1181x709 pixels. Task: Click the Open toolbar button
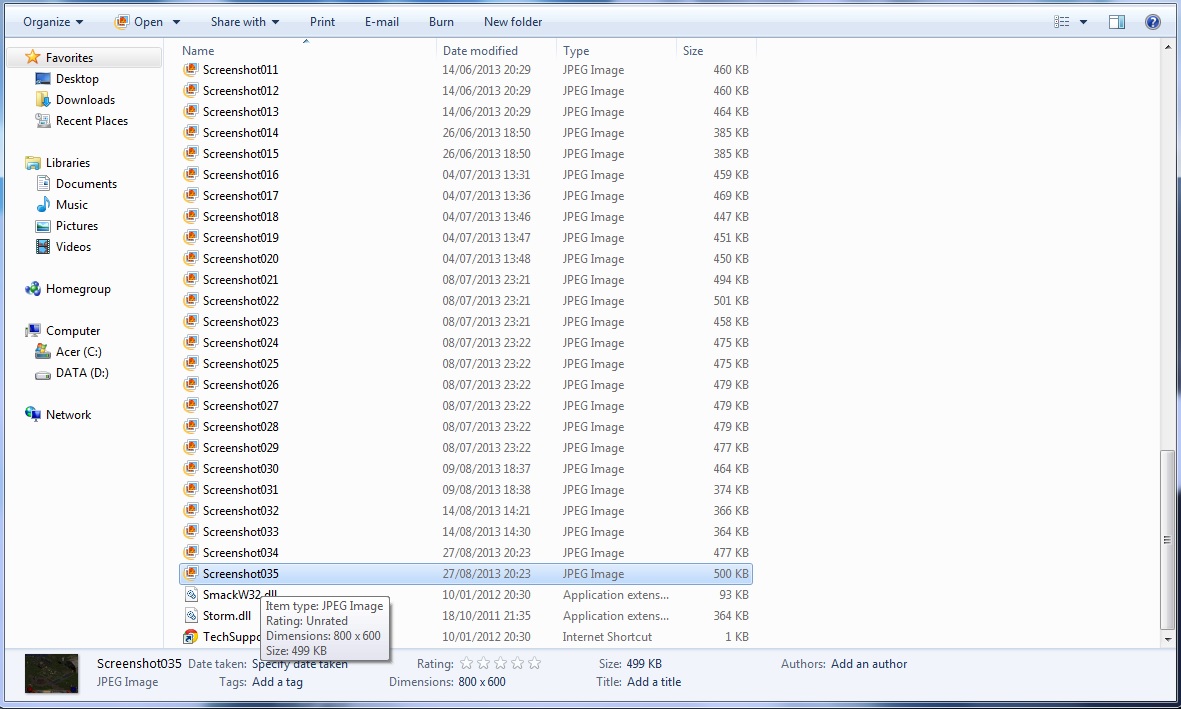[x=139, y=22]
